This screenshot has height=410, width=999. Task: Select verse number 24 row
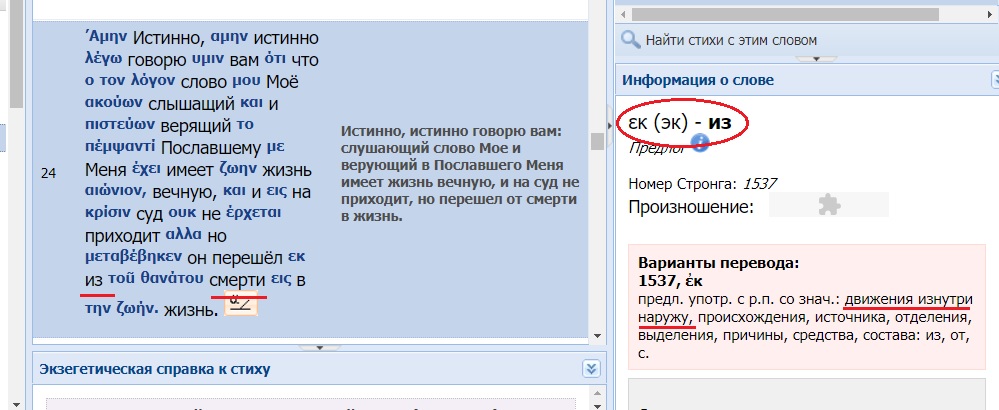click(48, 173)
